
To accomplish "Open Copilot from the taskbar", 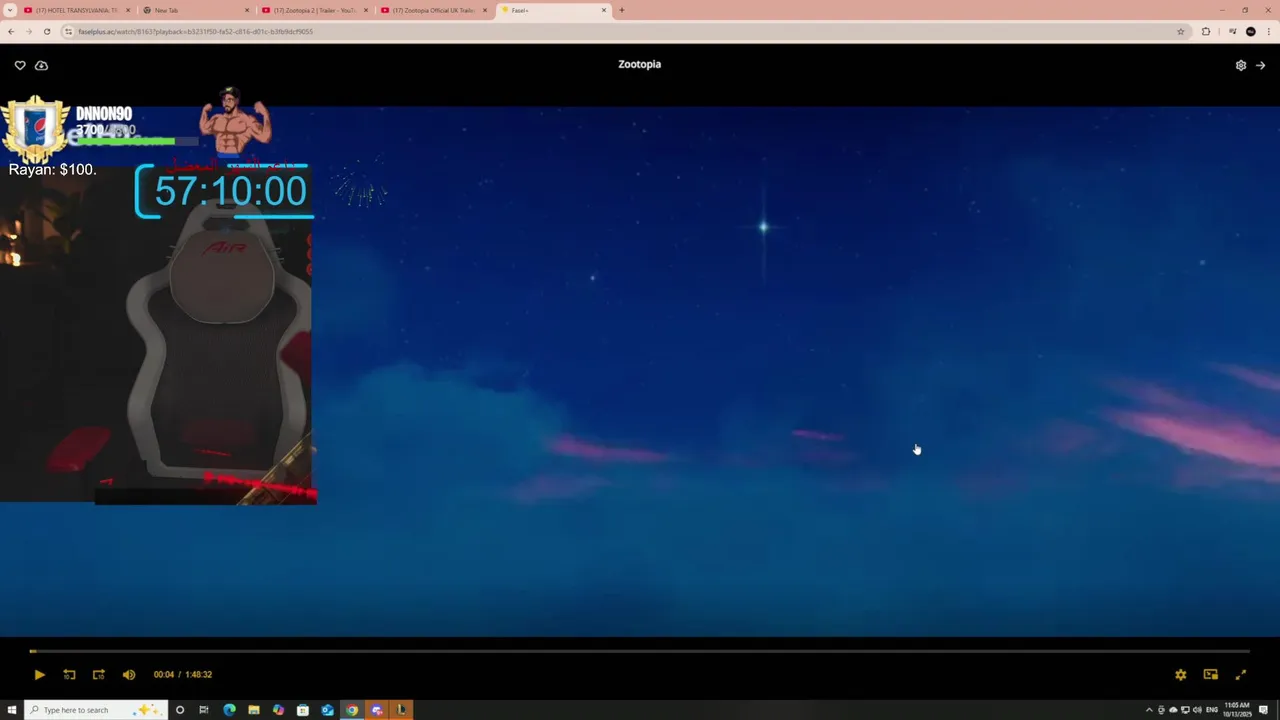I will [x=278, y=710].
